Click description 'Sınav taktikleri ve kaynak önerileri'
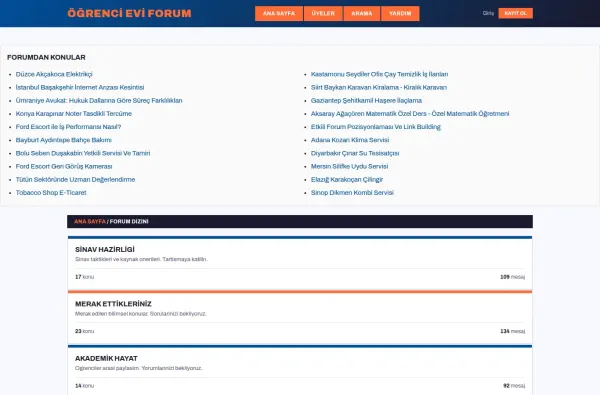600x395 pixels. pos(141,259)
